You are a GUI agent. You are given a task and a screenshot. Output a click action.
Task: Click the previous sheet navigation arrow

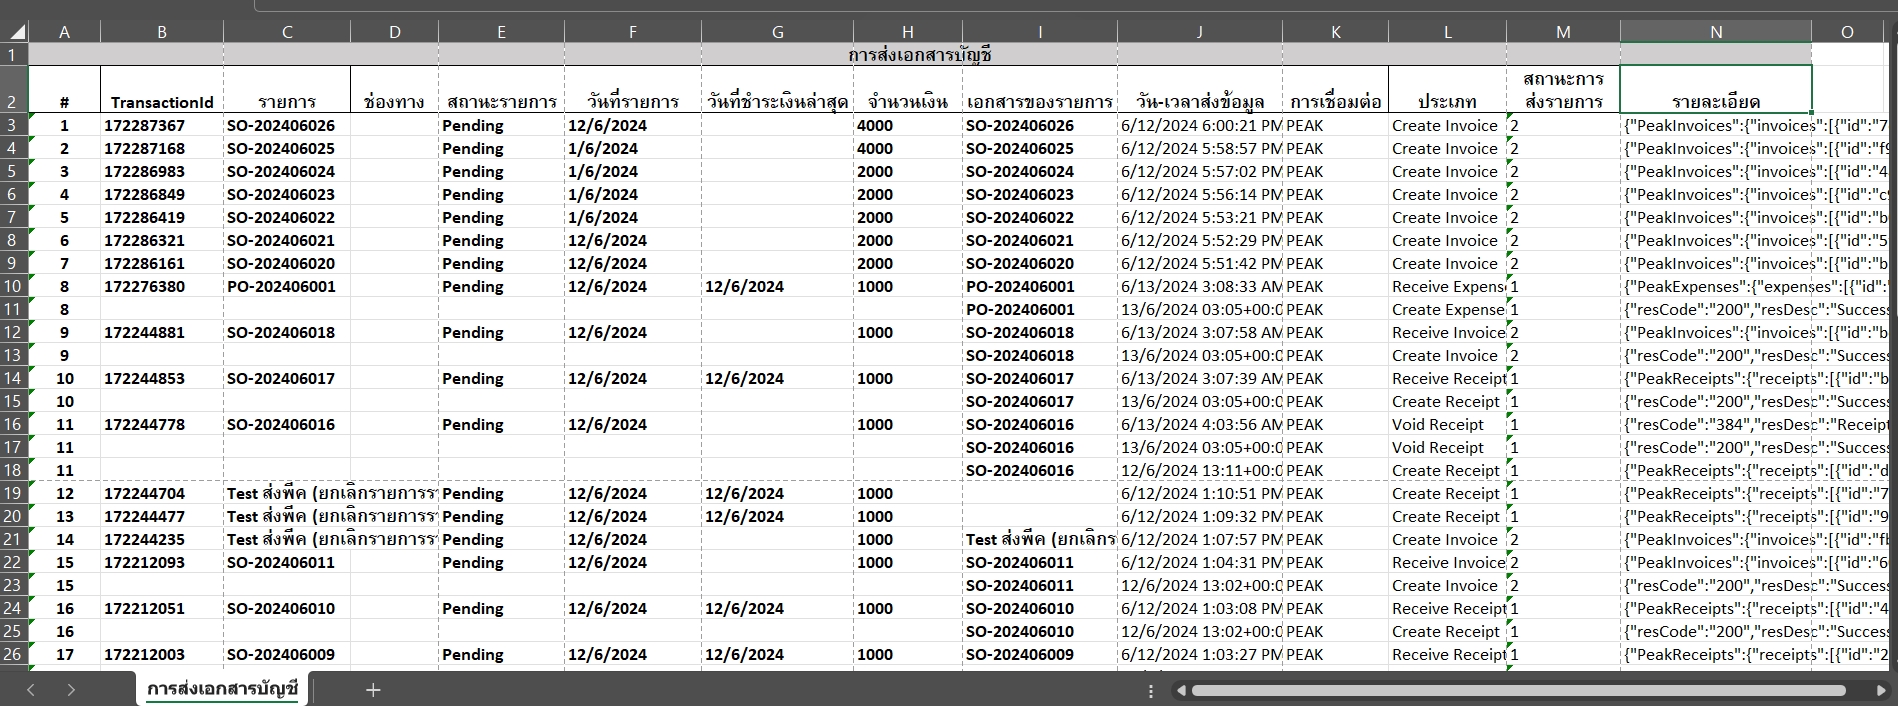click(x=31, y=690)
